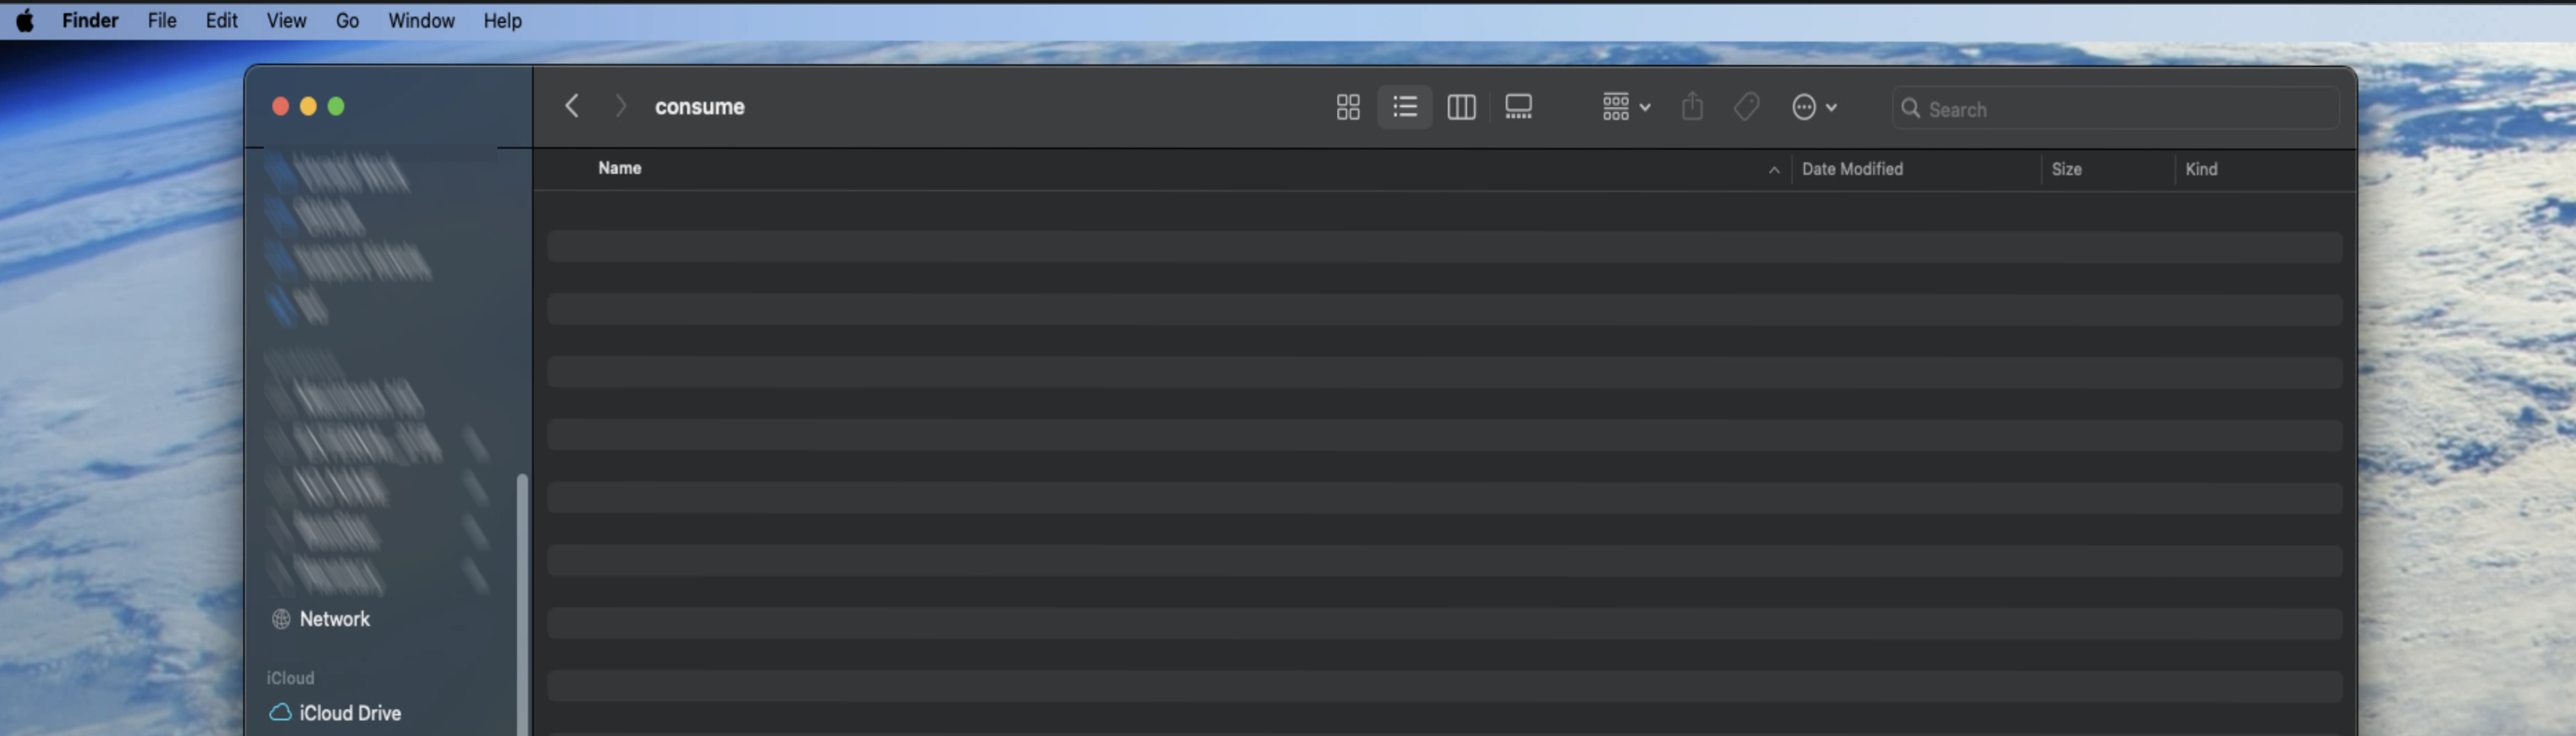This screenshot has width=2576, height=736.
Task: Go forward with the right chevron
Action: (620, 106)
